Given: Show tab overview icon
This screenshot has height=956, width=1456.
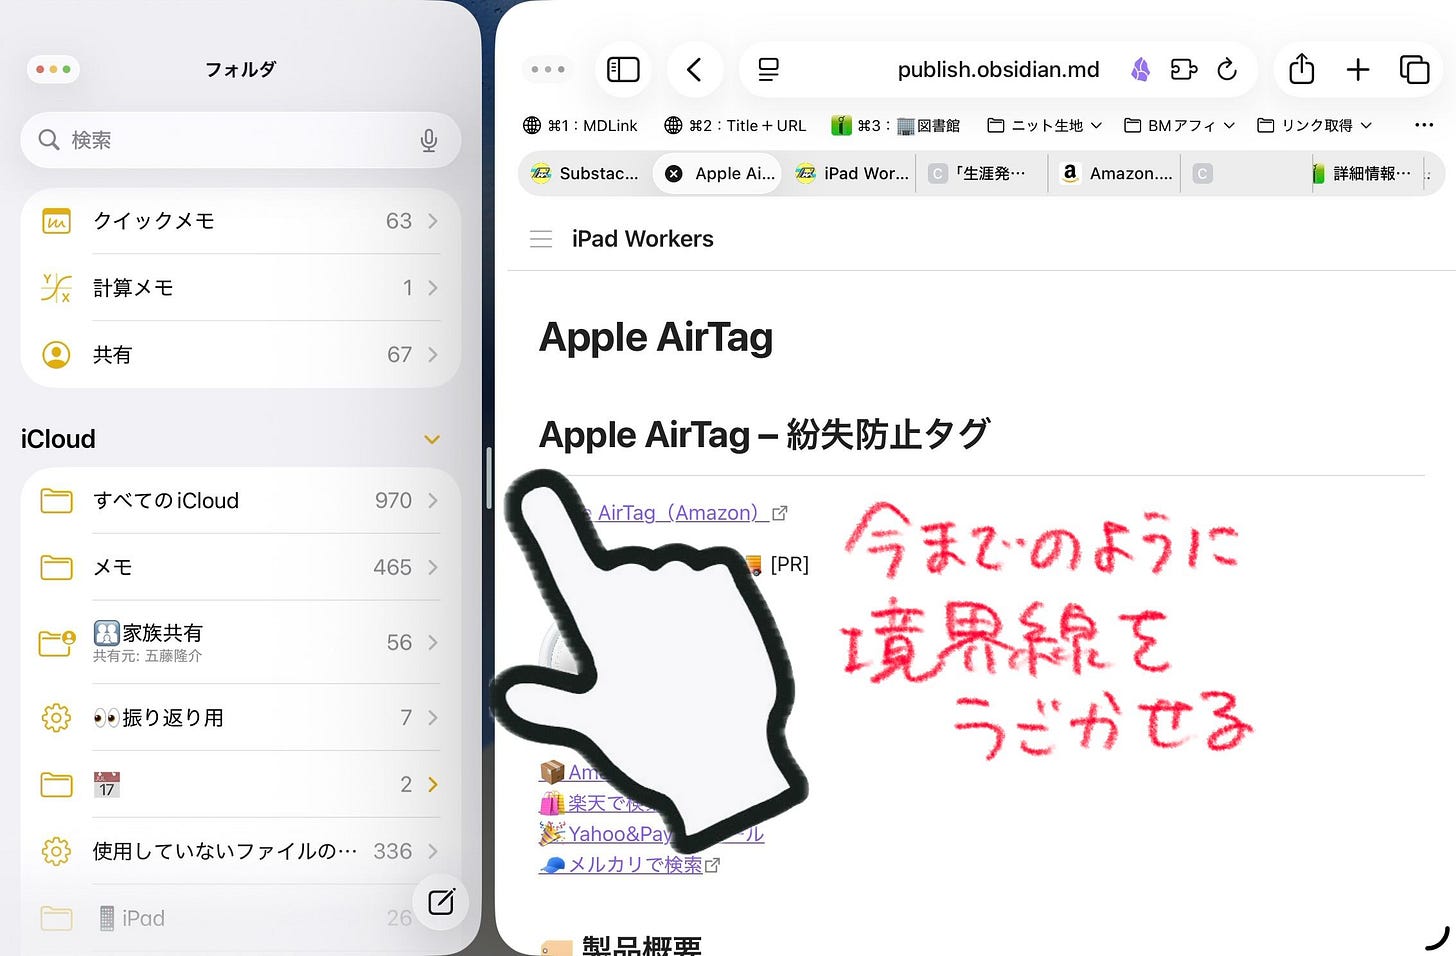Looking at the screenshot, I should click(x=1414, y=69).
